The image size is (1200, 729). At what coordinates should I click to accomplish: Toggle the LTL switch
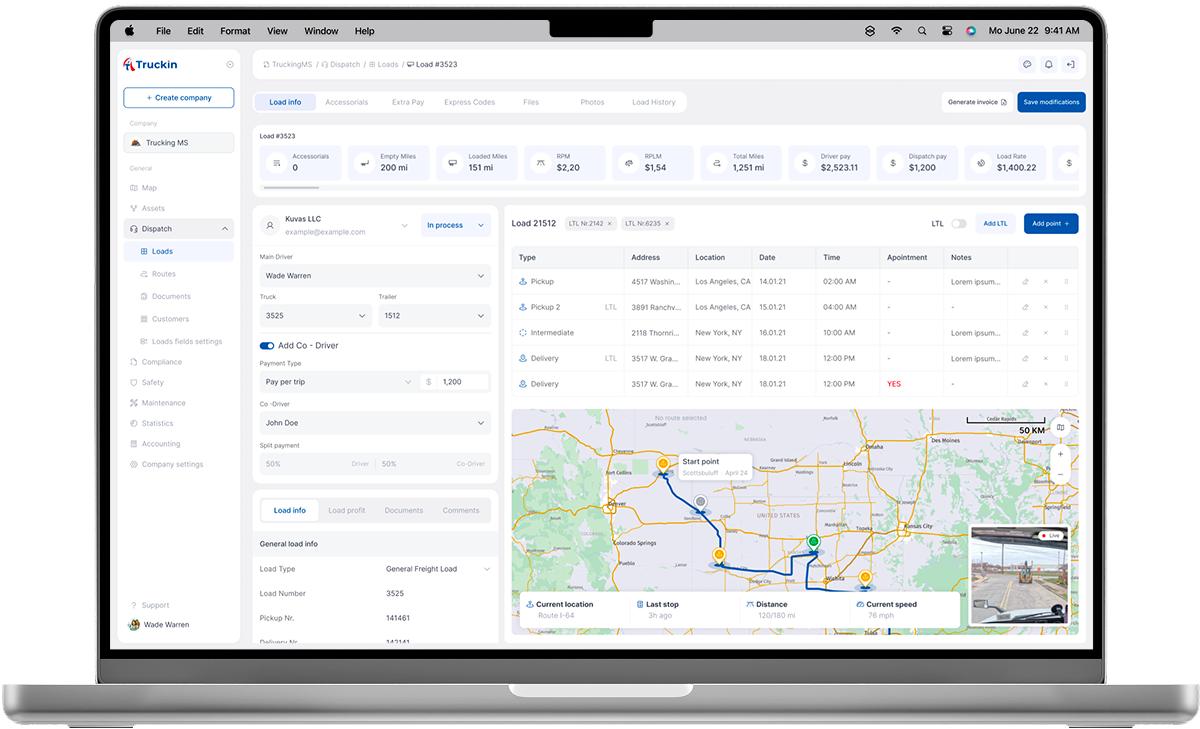point(958,224)
